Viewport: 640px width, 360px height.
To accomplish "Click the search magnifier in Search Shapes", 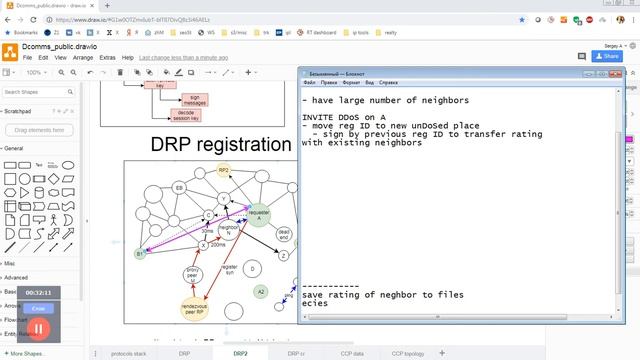I will click(x=70, y=92).
